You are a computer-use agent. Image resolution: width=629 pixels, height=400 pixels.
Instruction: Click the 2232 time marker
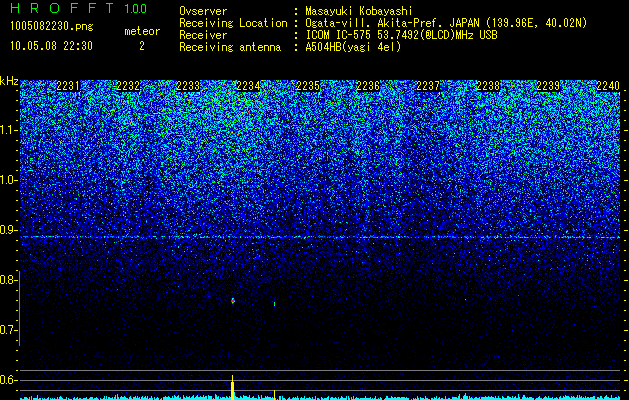(x=128, y=86)
